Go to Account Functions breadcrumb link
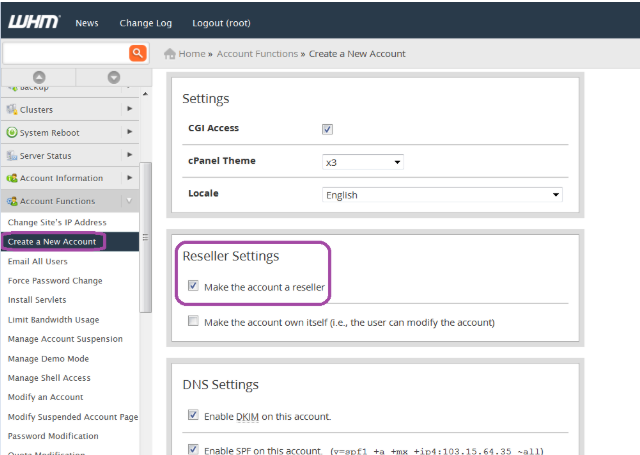 257,53
